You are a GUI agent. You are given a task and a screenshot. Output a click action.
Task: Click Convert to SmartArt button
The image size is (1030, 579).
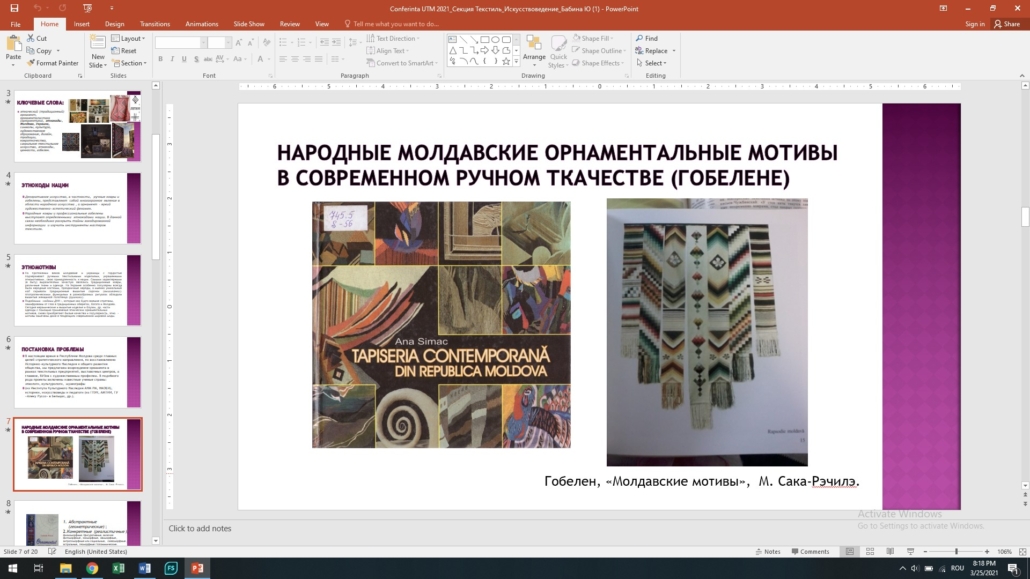point(401,63)
